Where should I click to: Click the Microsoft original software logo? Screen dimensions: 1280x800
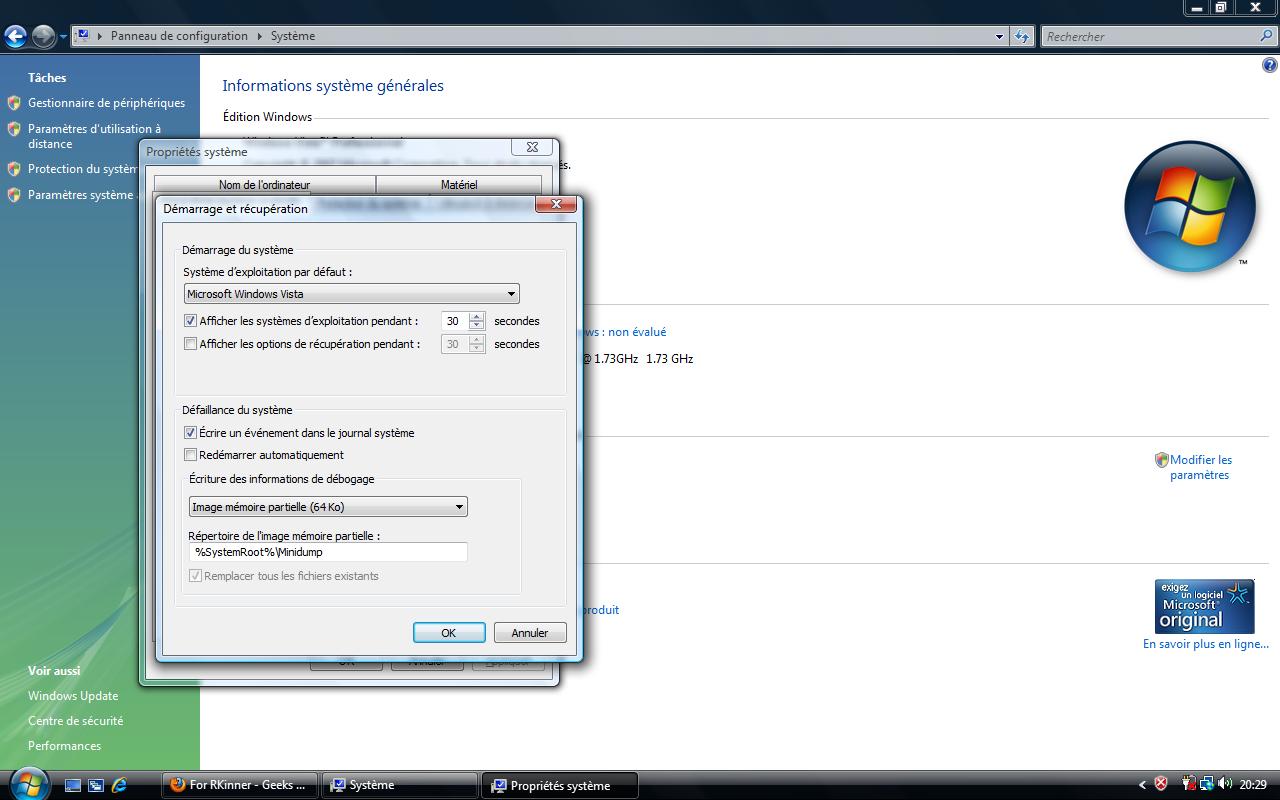tap(1205, 606)
